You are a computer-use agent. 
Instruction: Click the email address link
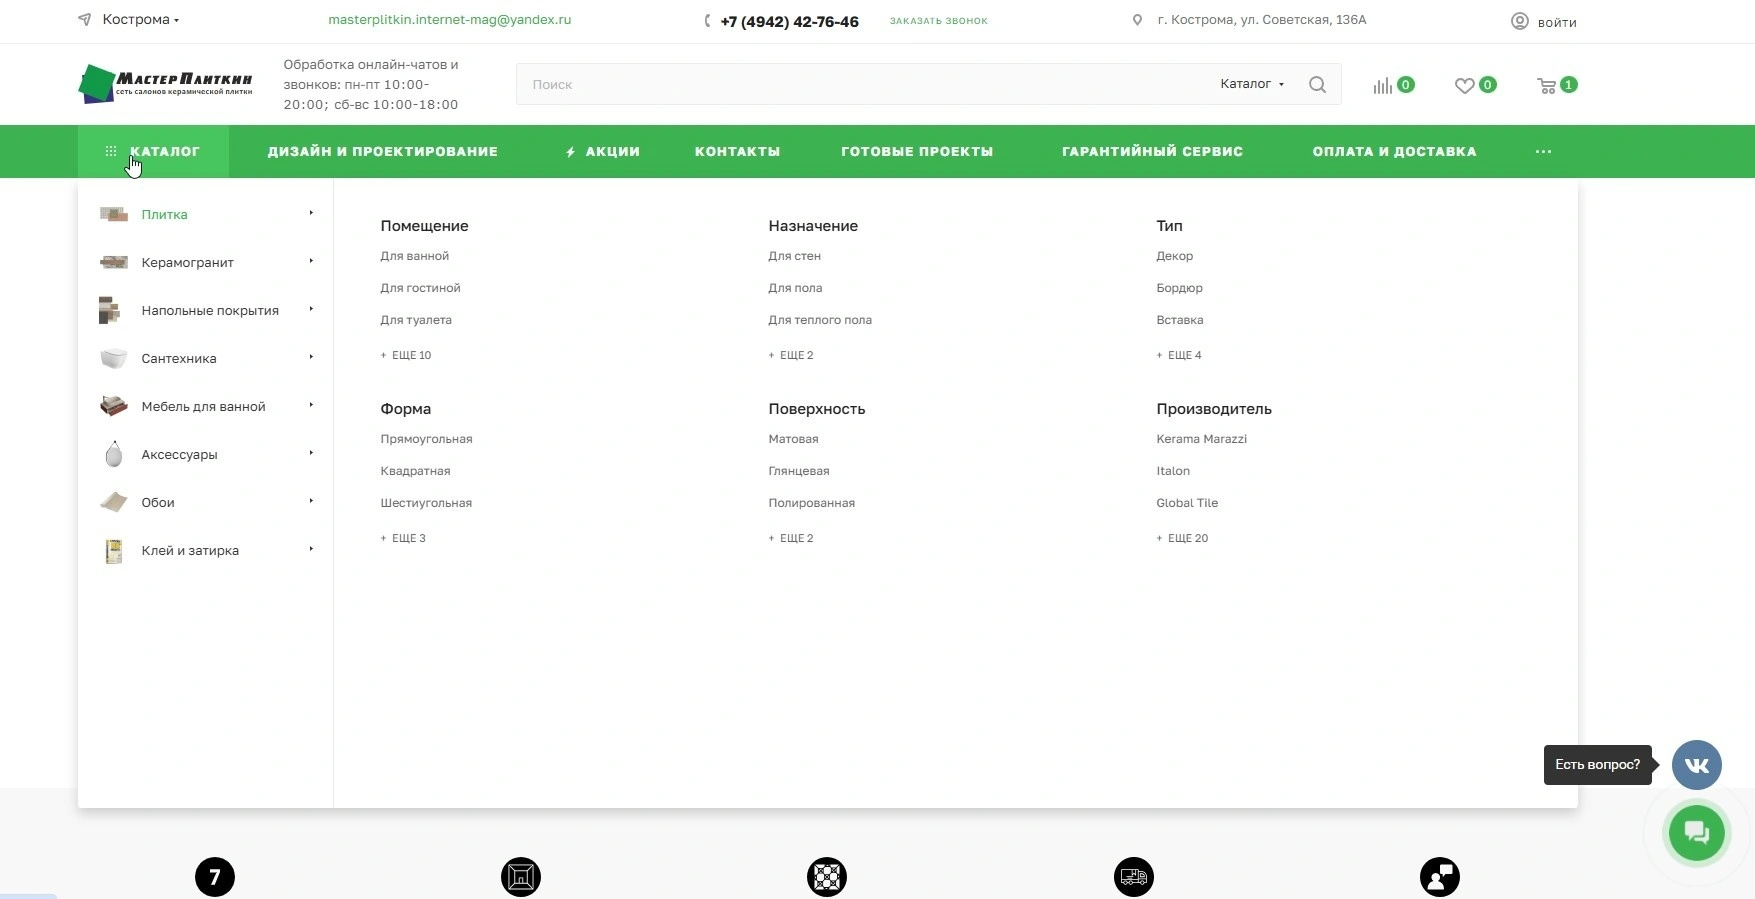click(x=449, y=20)
